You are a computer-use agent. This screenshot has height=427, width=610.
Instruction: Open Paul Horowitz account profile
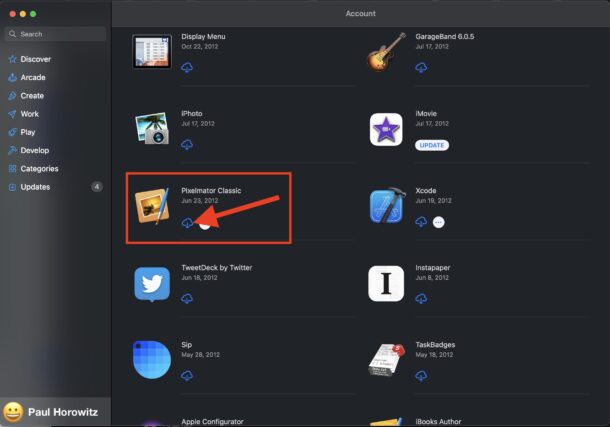click(x=56, y=412)
